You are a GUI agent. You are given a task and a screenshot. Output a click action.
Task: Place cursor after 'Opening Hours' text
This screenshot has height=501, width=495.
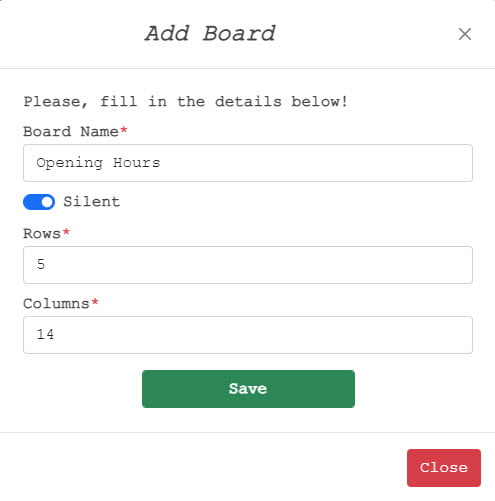tap(161, 163)
